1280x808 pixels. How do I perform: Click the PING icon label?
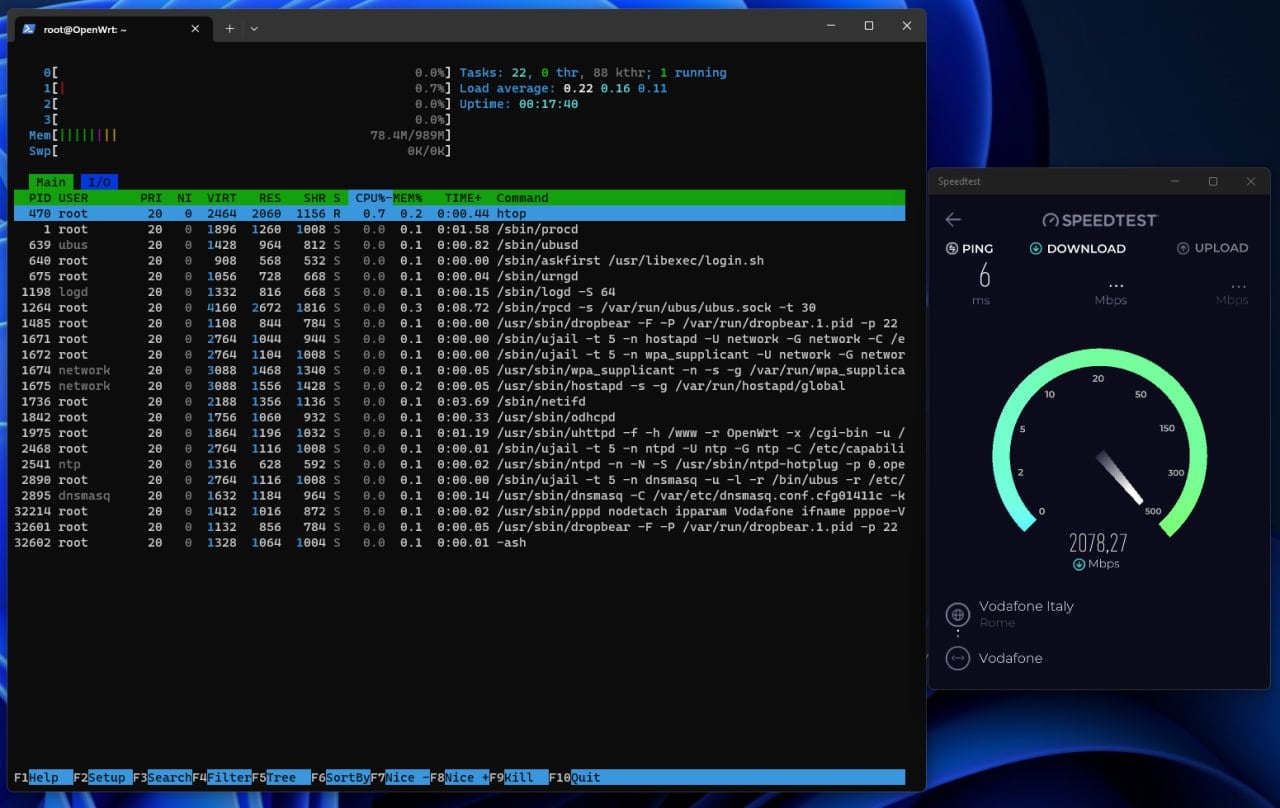pos(969,248)
